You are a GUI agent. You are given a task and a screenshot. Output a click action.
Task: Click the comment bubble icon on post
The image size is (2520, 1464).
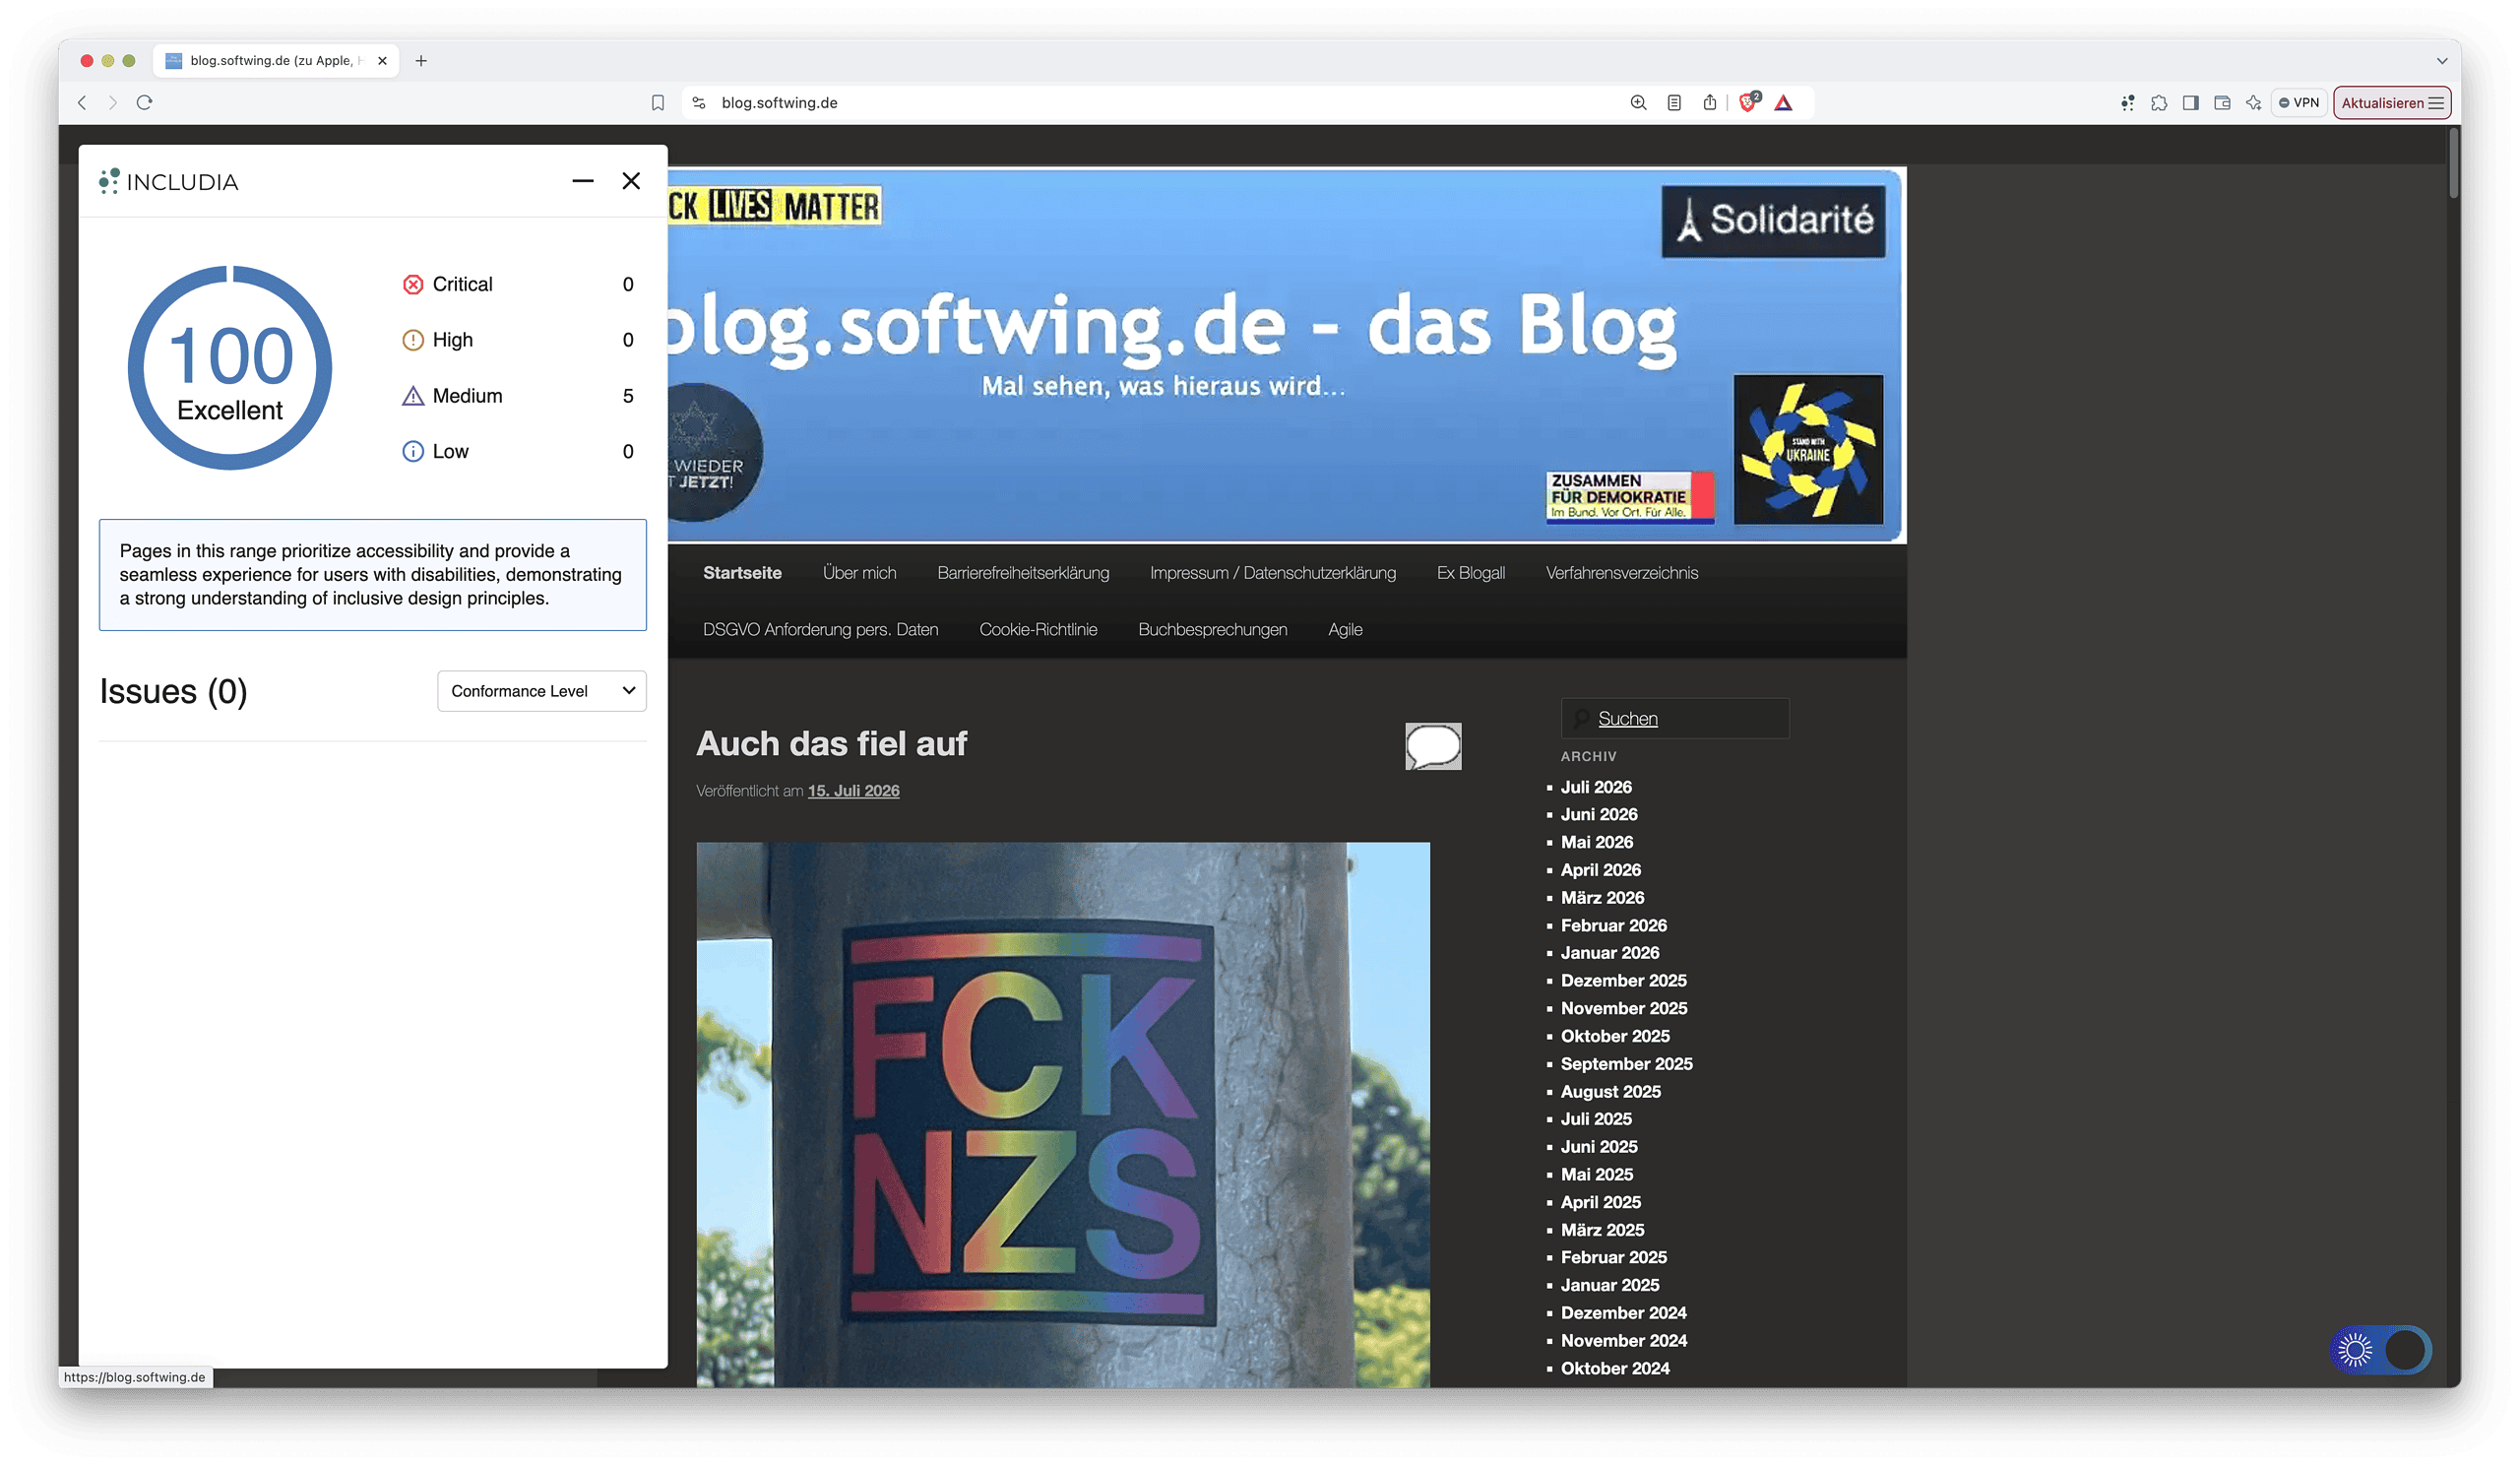1433,746
